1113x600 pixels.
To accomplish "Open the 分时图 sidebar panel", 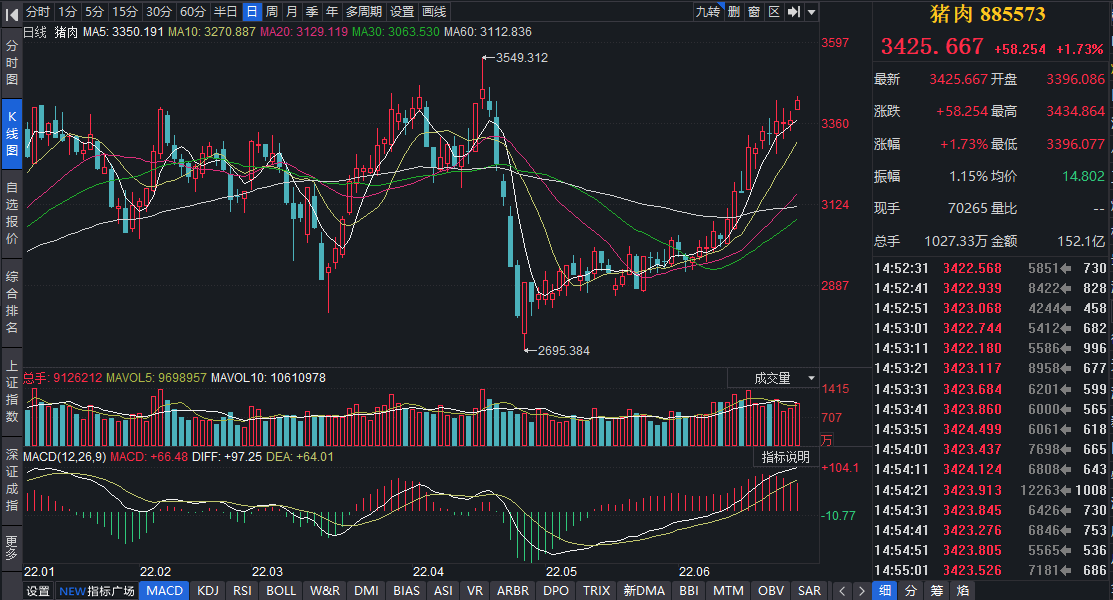I will (x=12, y=63).
